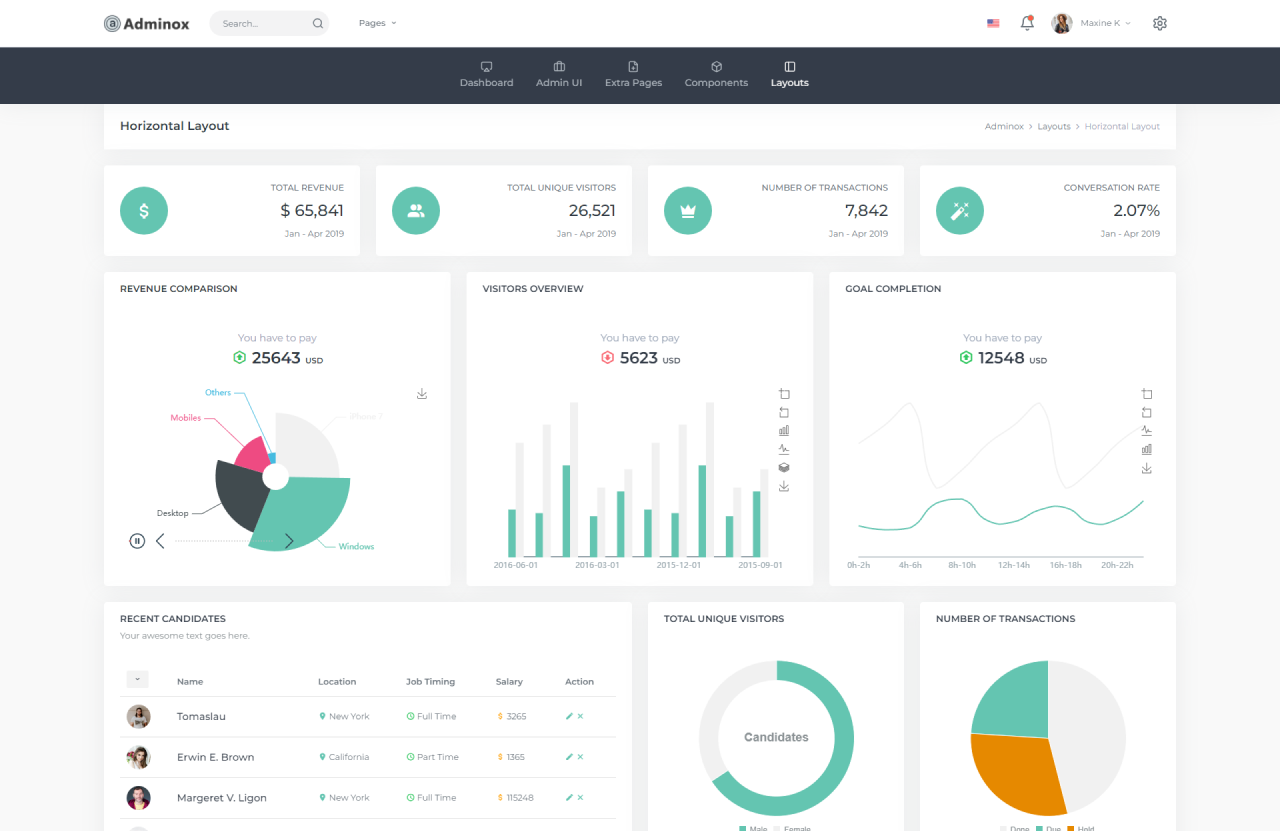The width and height of the screenshot is (1280, 831).
Task: Focus the Search input field
Action: pos(269,23)
